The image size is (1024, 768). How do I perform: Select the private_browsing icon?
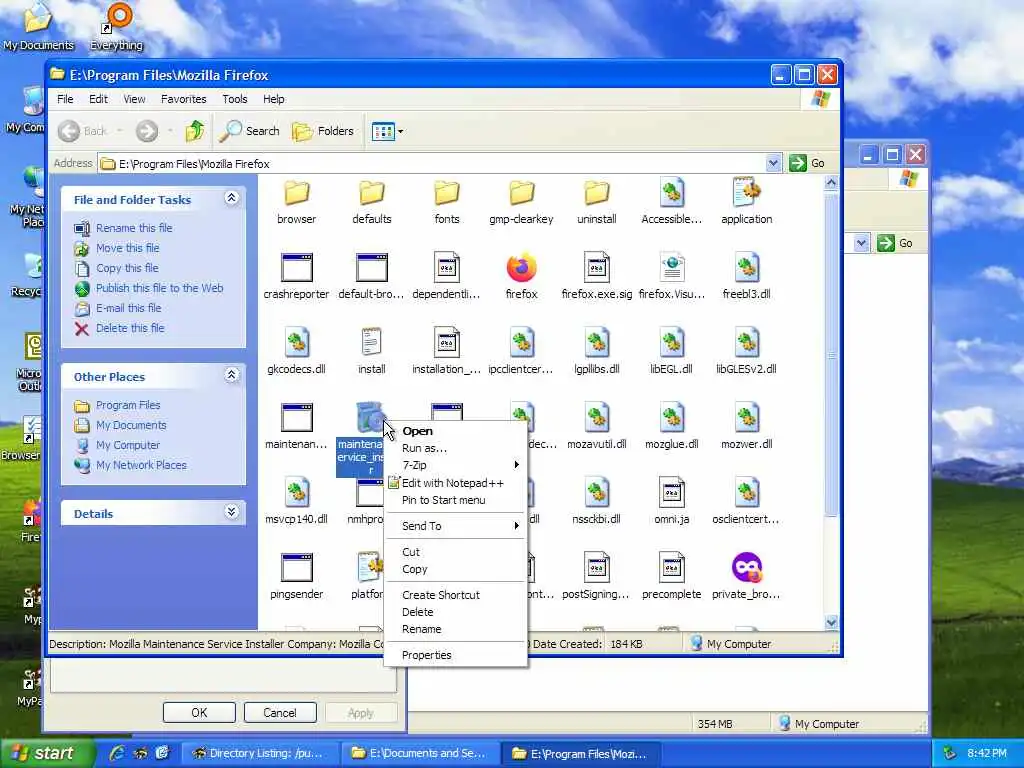pyautogui.click(x=746, y=568)
